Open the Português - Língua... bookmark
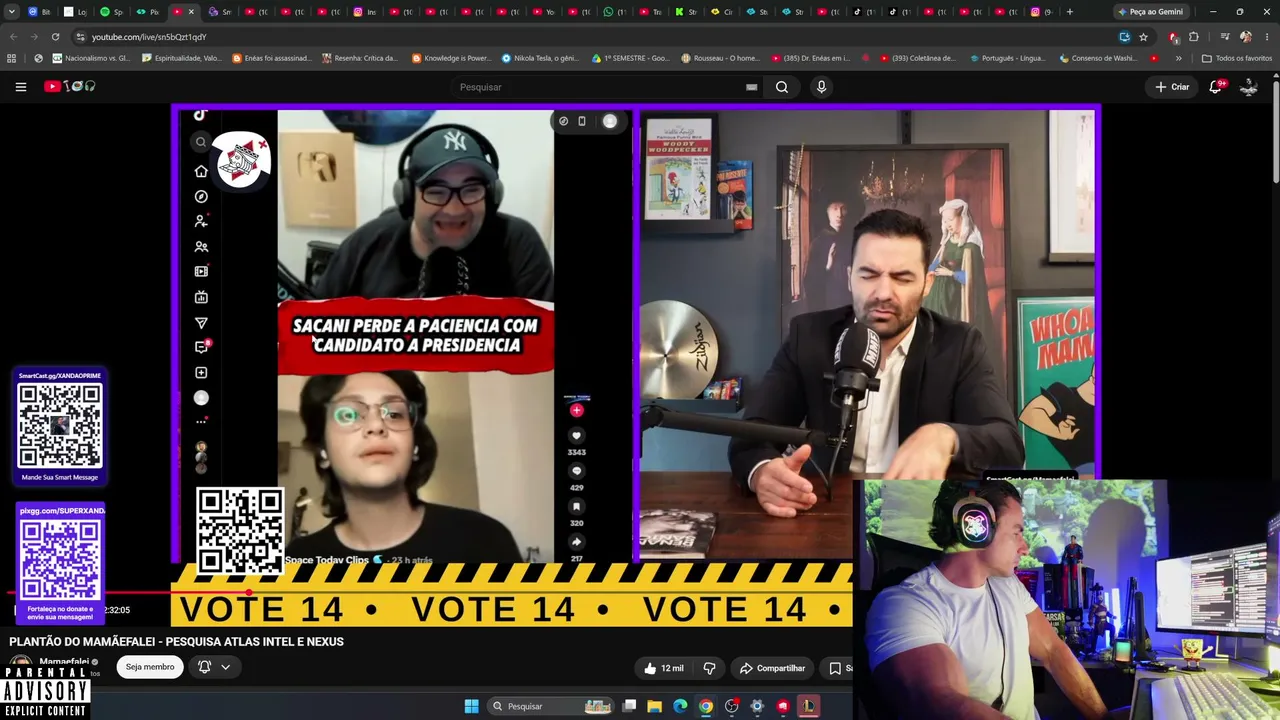 1007,58
